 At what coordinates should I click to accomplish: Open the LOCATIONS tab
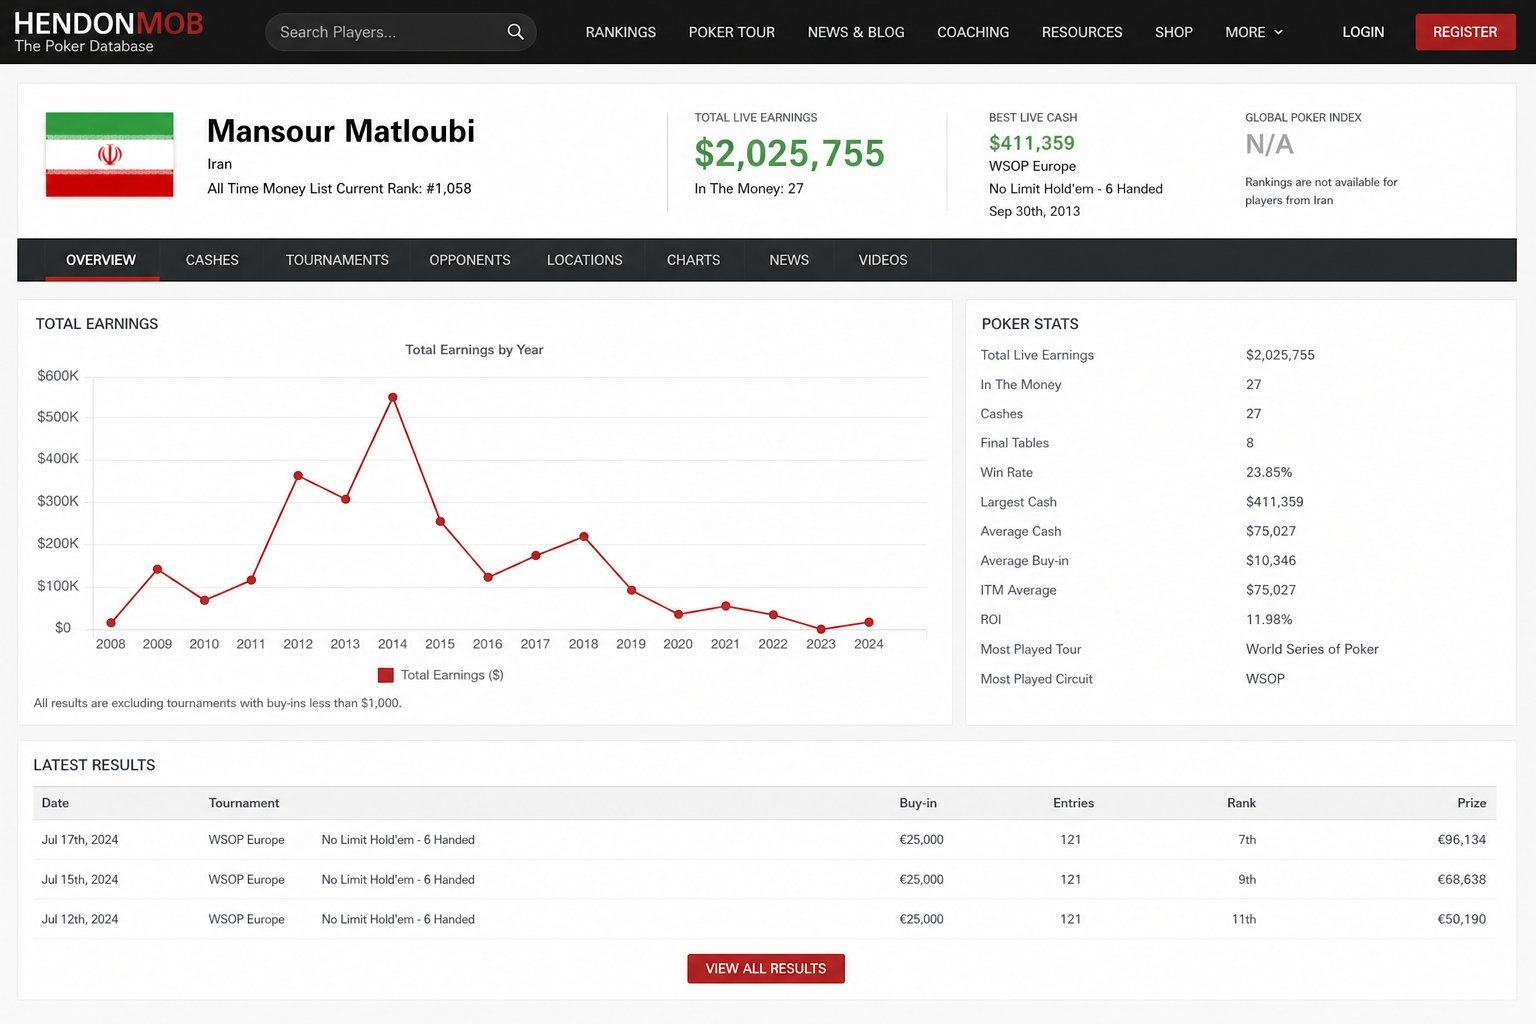pos(585,260)
